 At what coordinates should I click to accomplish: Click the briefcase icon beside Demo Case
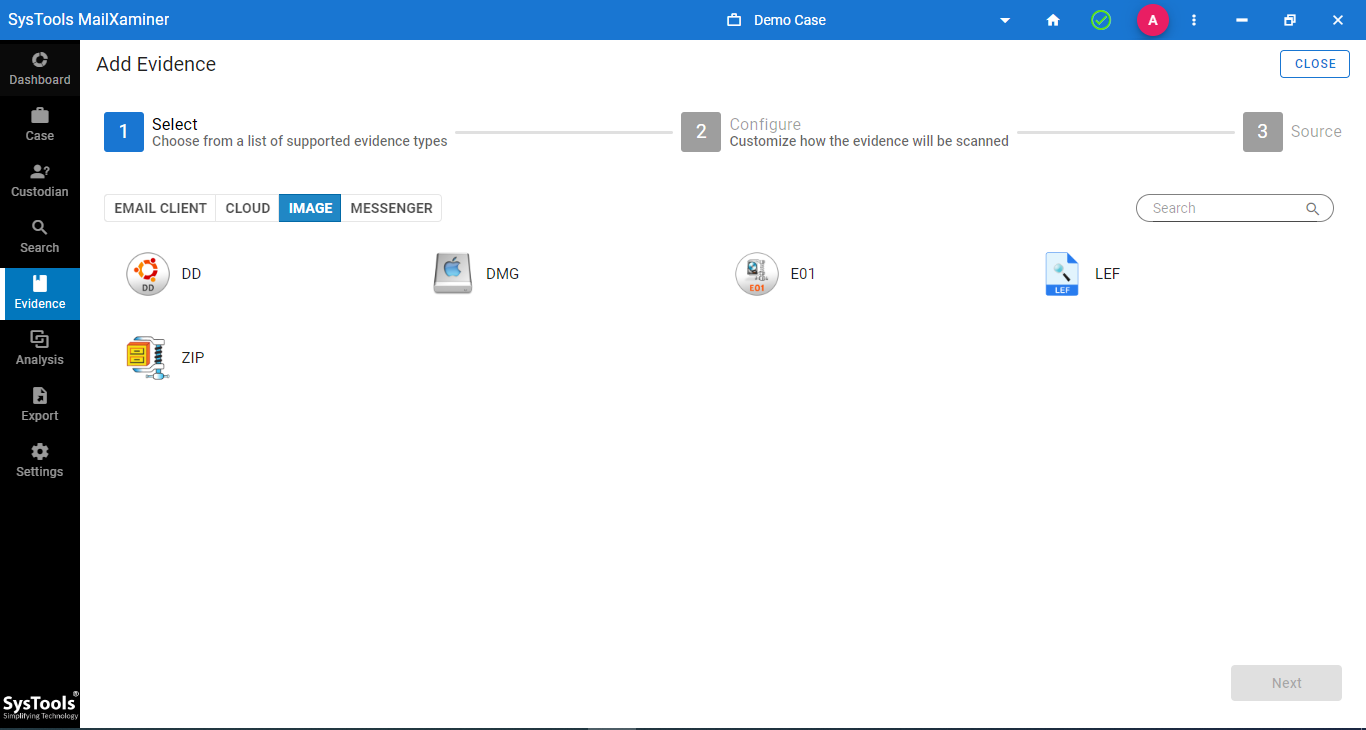(x=734, y=20)
